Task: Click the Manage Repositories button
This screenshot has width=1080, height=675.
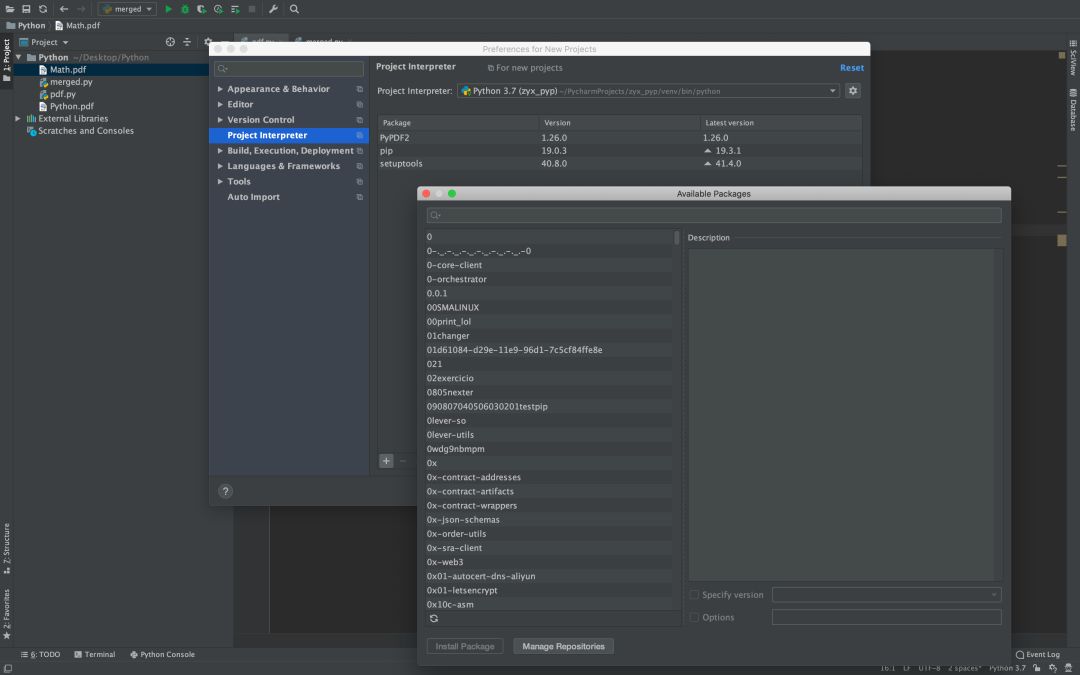Action: coord(563,646)
